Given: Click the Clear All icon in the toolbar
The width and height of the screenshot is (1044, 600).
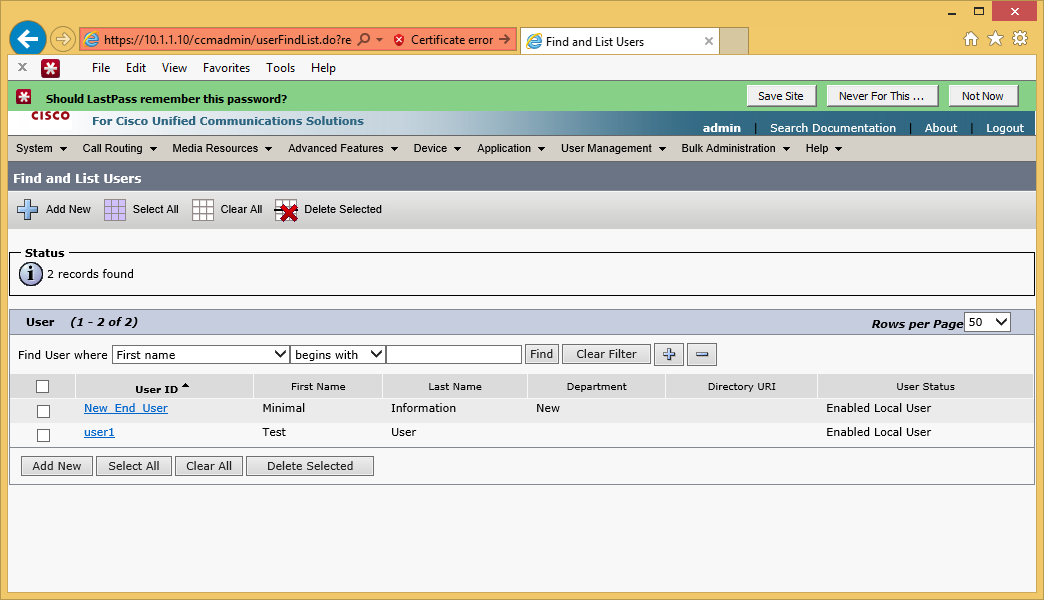Looking at the screenshot, I should 201,209.
